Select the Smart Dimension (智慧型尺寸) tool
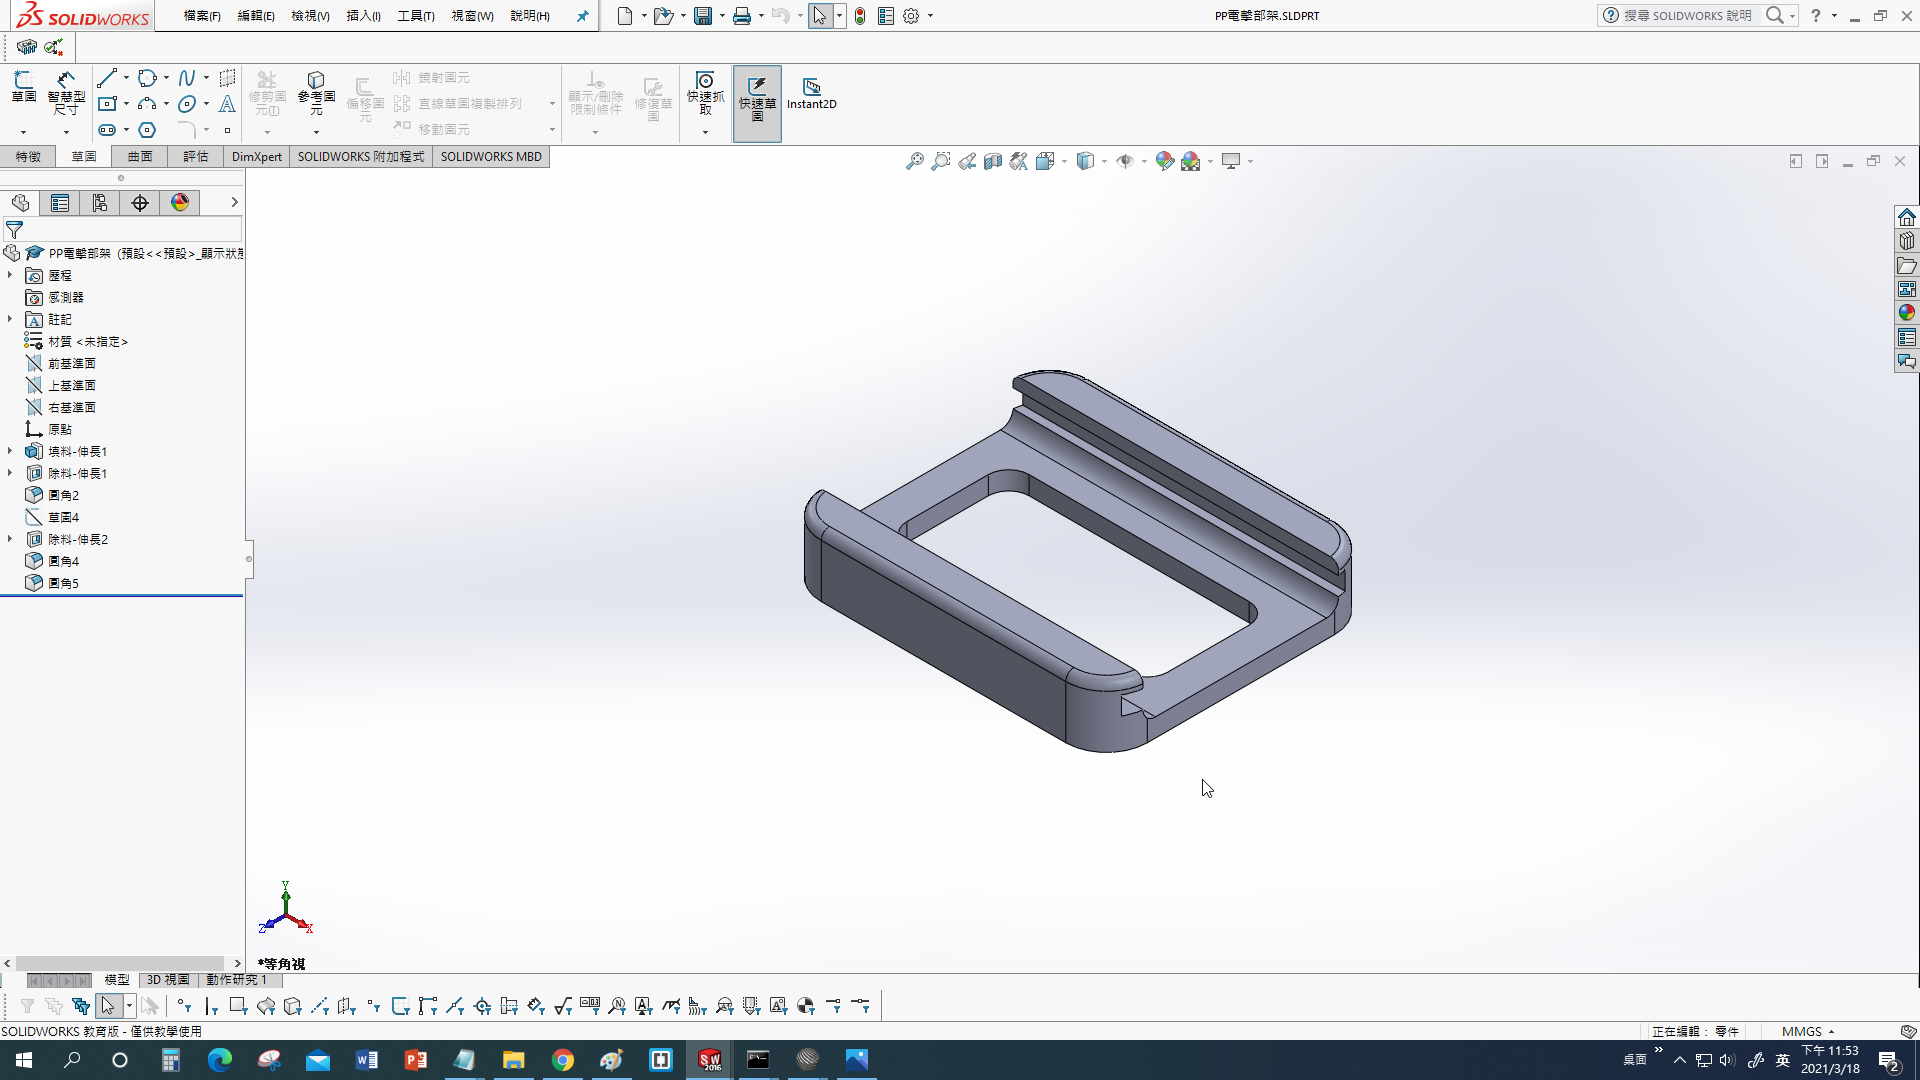Screen dimensions: 1920x1080 point(66,92)
